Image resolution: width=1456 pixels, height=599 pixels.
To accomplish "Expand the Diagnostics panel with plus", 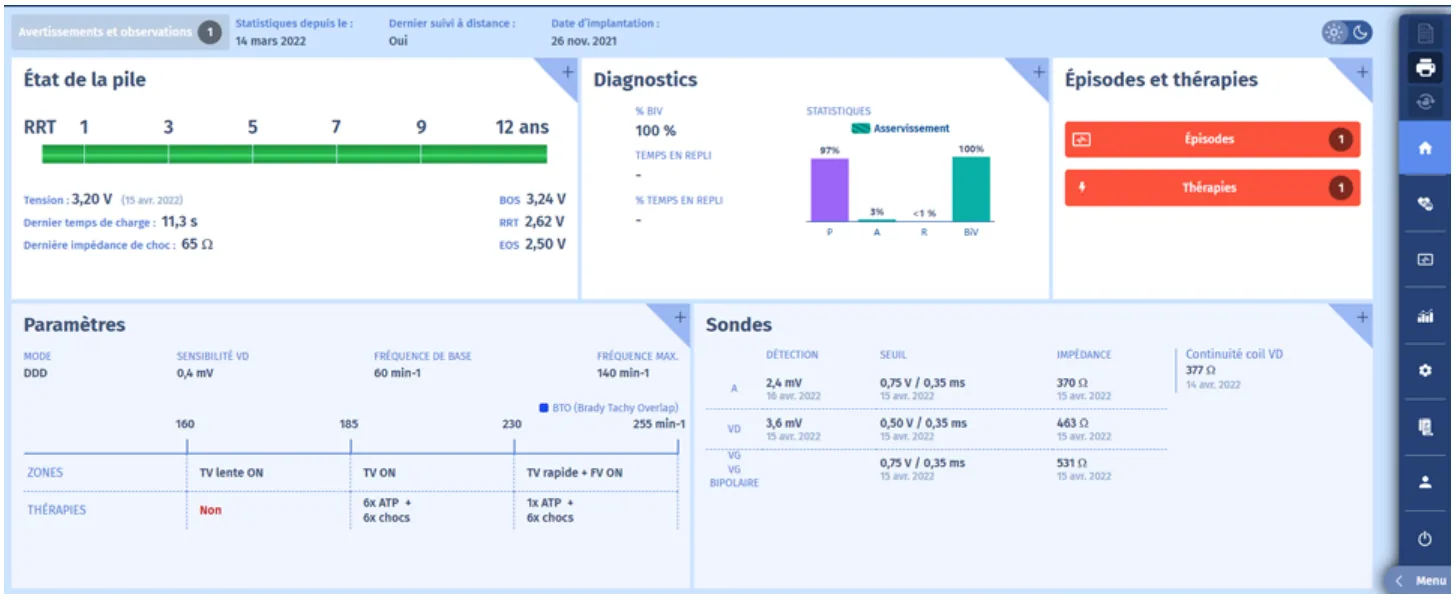I will point(1038,72).
